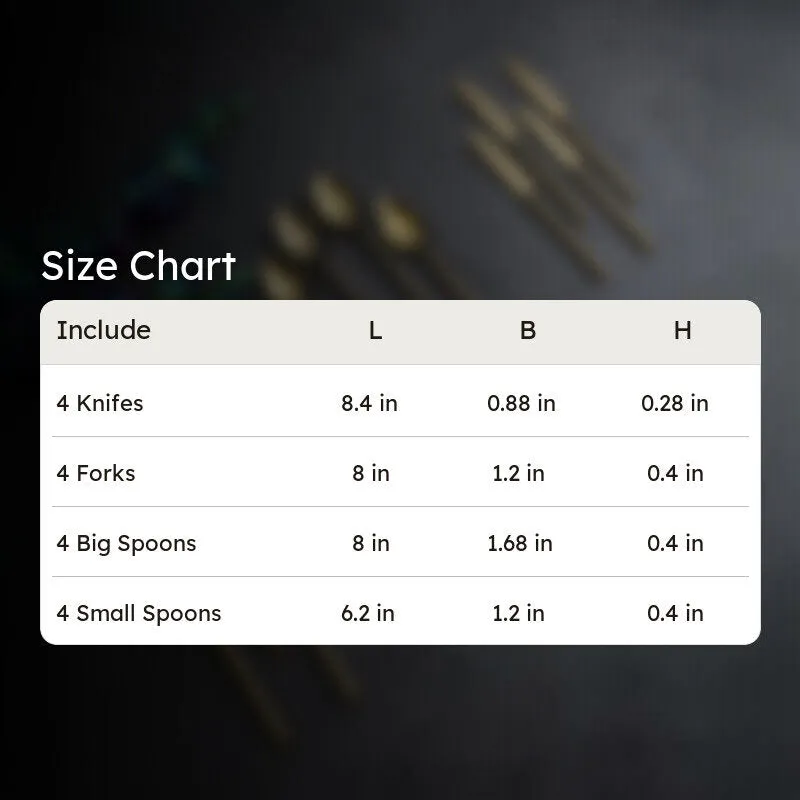
Task: Click the 6.2 in Small Spoons length
Action: (368, 613)
